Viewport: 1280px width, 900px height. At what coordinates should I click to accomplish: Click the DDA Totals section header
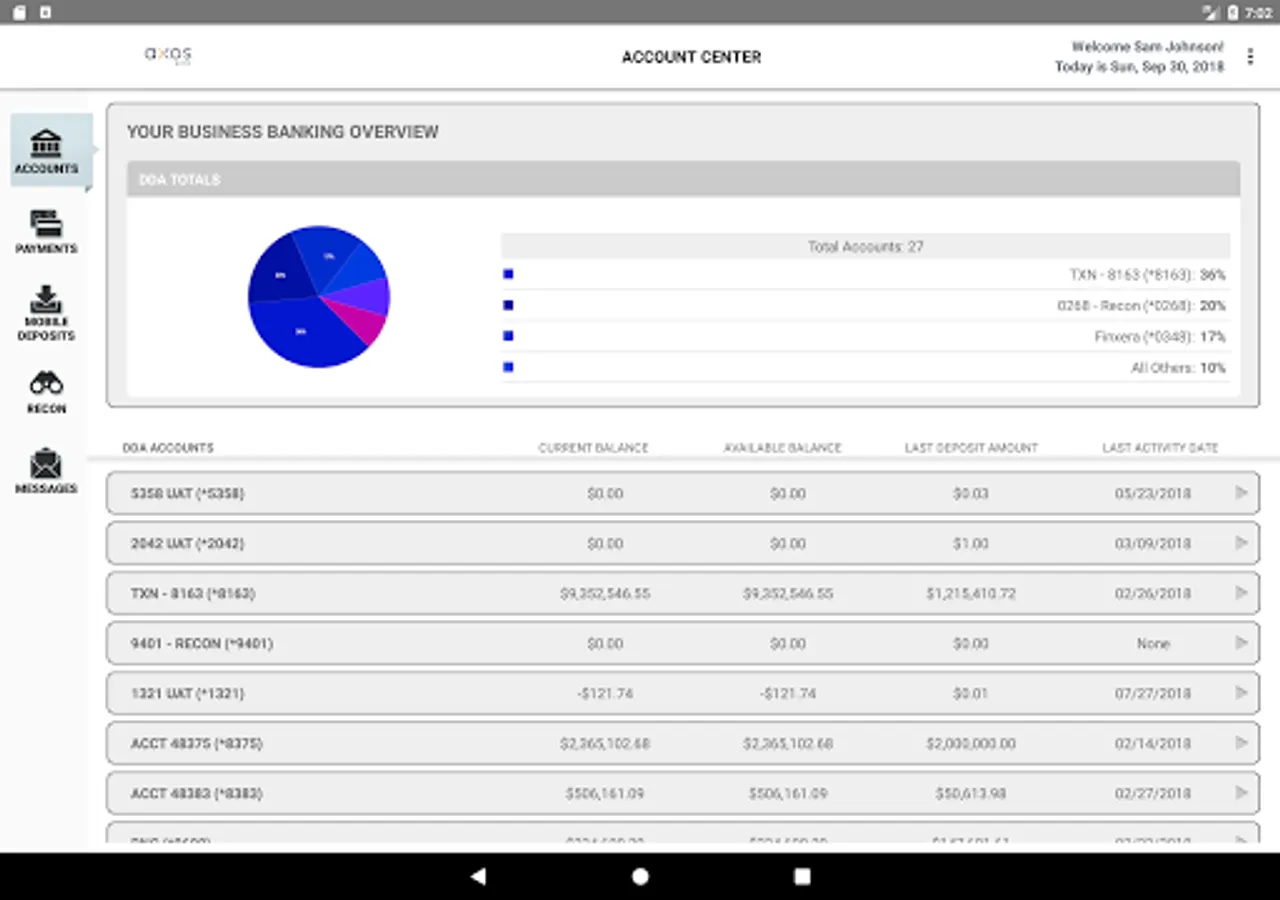click(683, 179)
